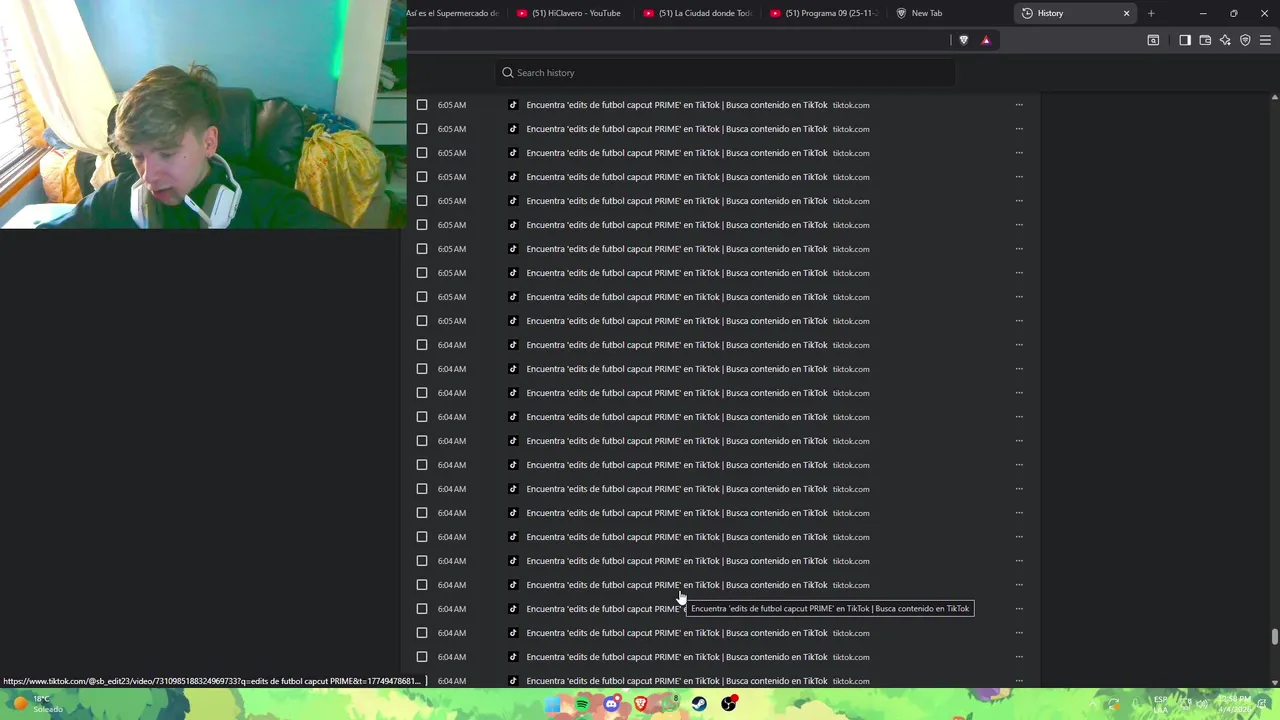Open Discord from the taskbar
The height and width of the screenshot is (720, 1280).
[x=611, y=704]
